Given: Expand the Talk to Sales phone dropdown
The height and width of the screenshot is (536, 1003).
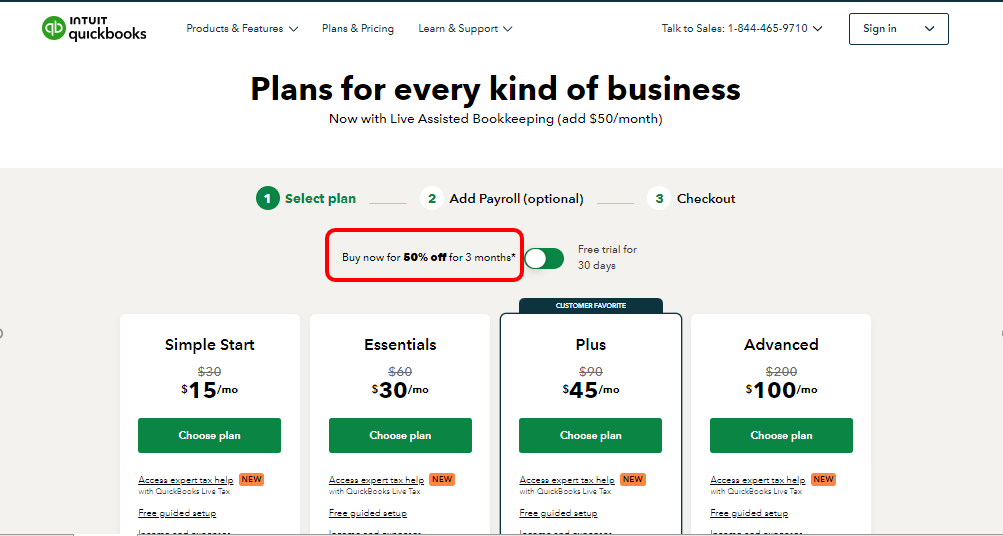Looking at the screenshot, I should click(x=742, y=29).
